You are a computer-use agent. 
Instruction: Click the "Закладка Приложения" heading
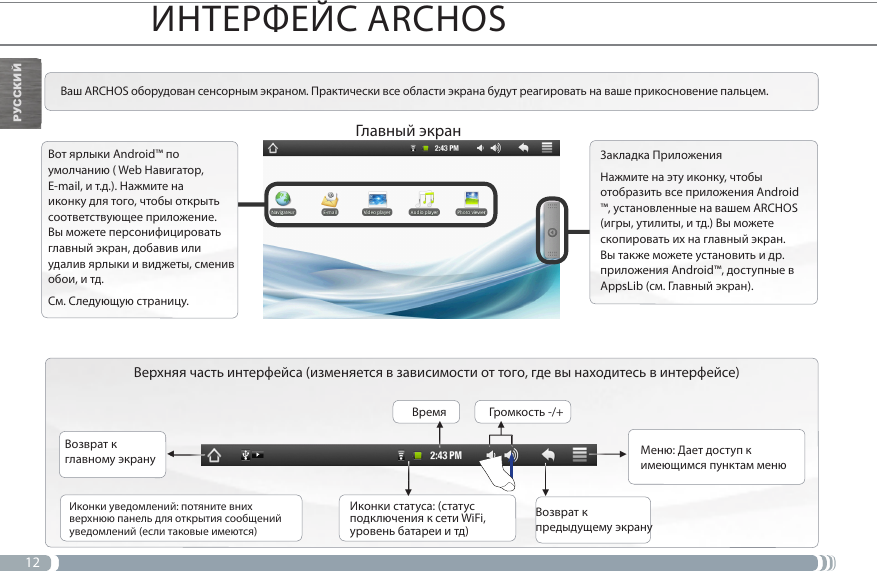(x=661, y=155)
